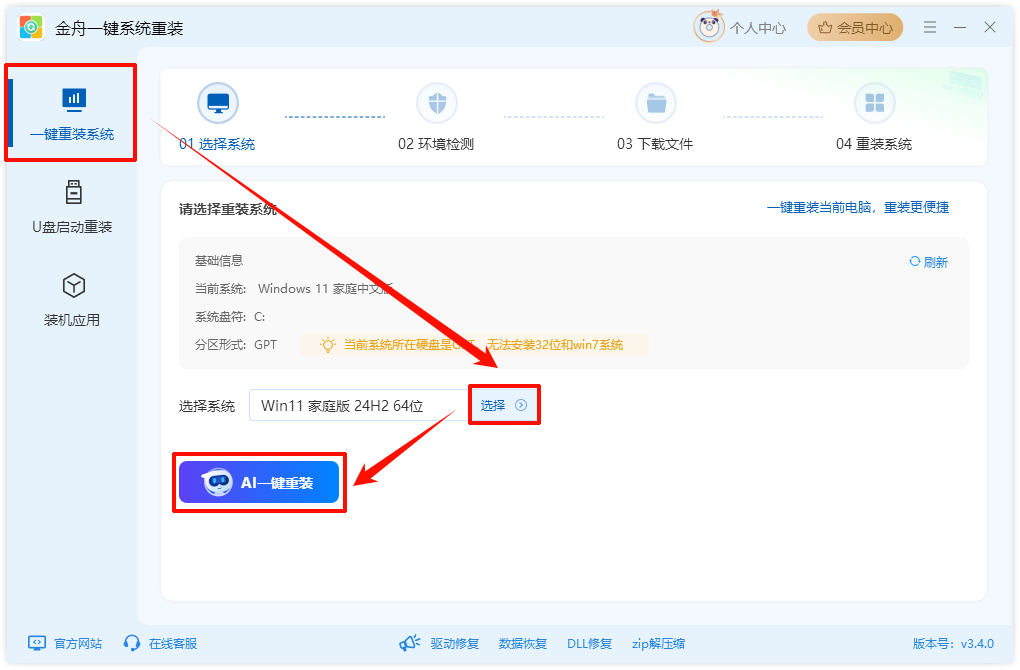Click the 刷新 refresh link
This screenshot has height=670, width=1020.
pyautogui.click(x=928, y=261)
